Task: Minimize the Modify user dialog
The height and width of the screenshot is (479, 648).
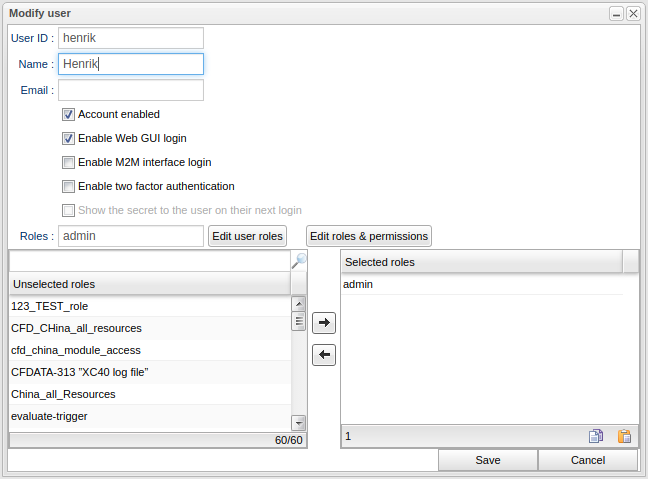Action: click(617, 14)
